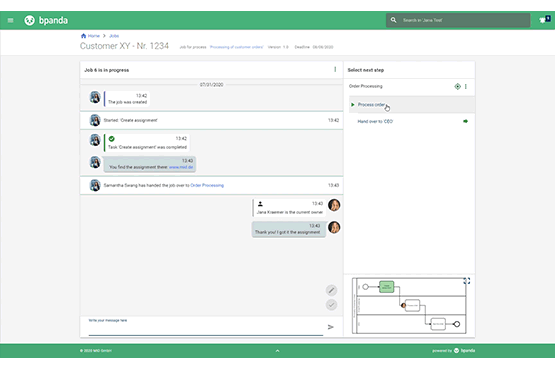This screenshot has width=555, height=369.
Task: Click the Order Processing diamond target icon
Action: (x=457, y=86)
